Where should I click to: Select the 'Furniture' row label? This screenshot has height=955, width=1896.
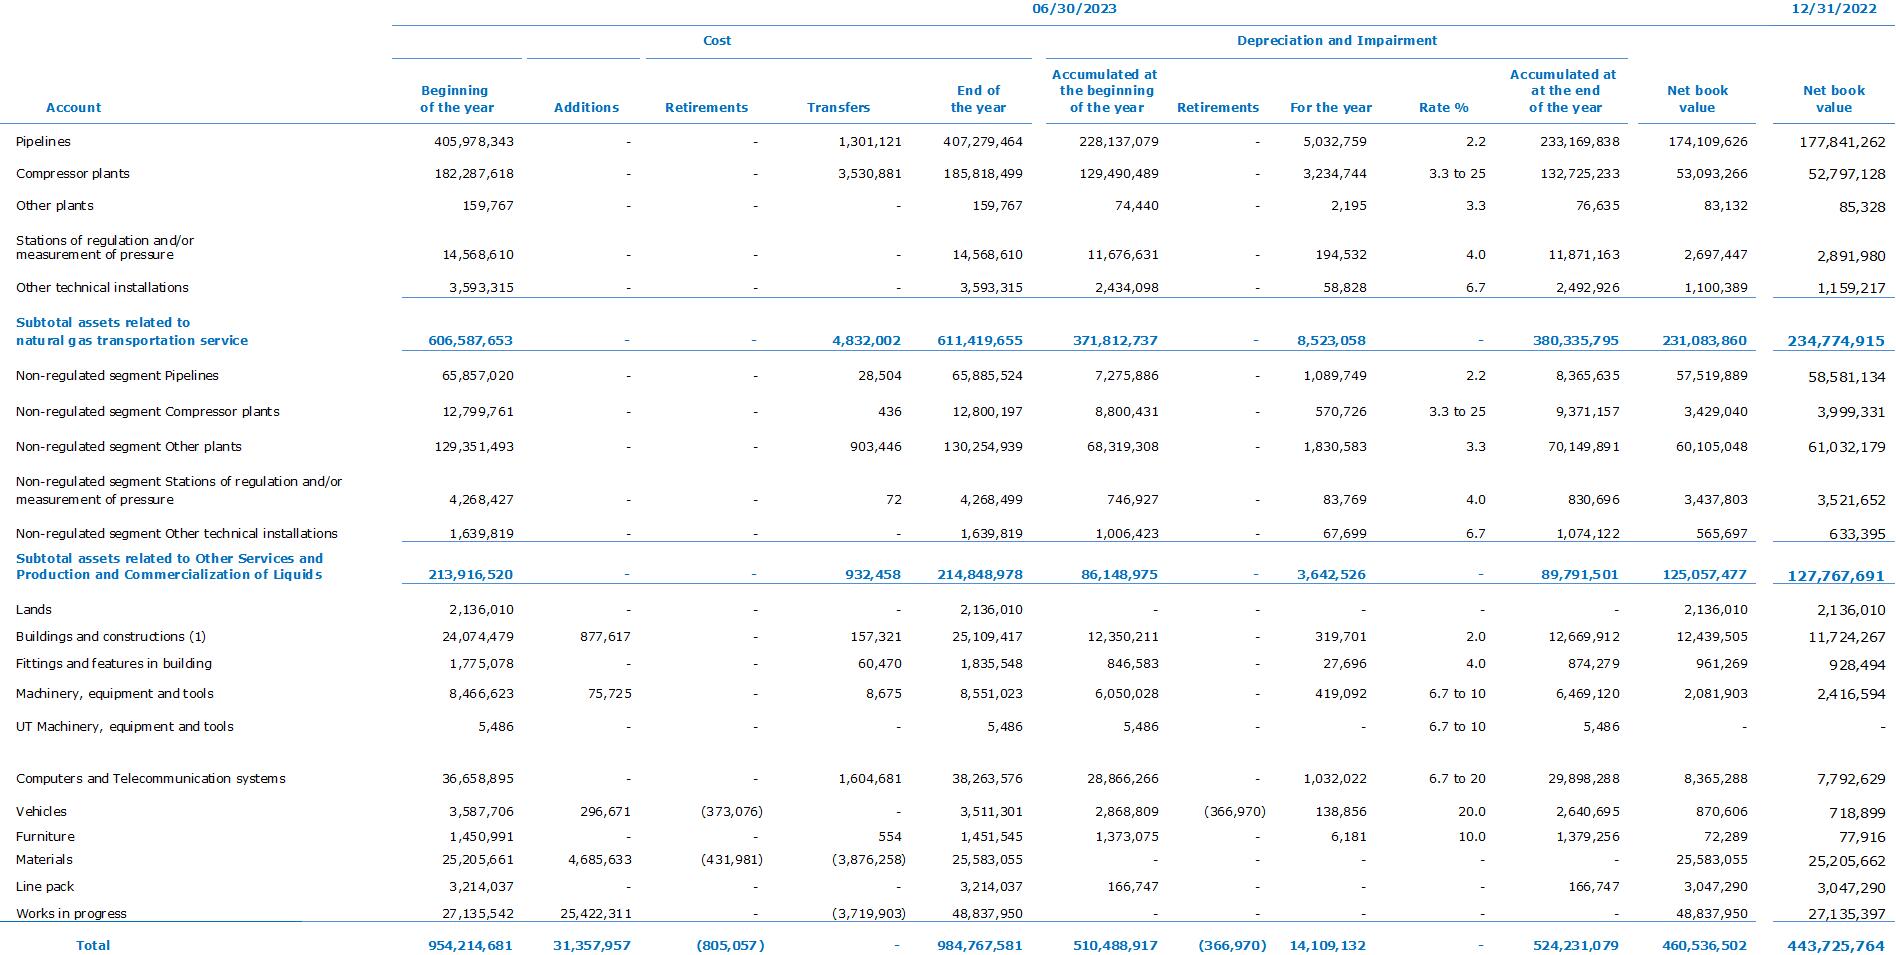[x=45, y=837]
